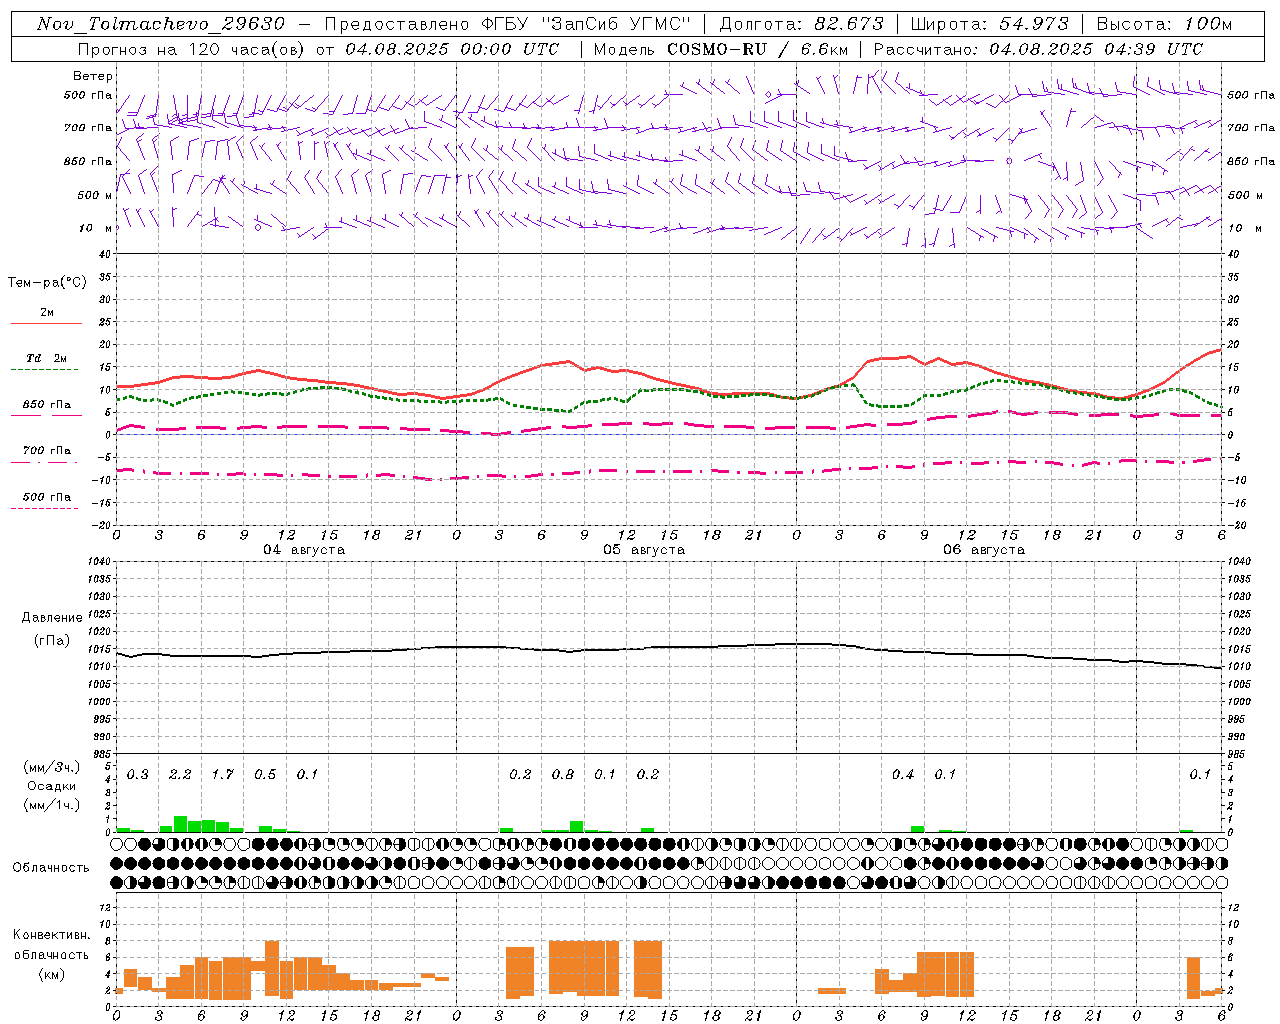This screenshot has height=1024, width=1280.
Task: Select the 0.8 precipitation total
Action: 563,774
